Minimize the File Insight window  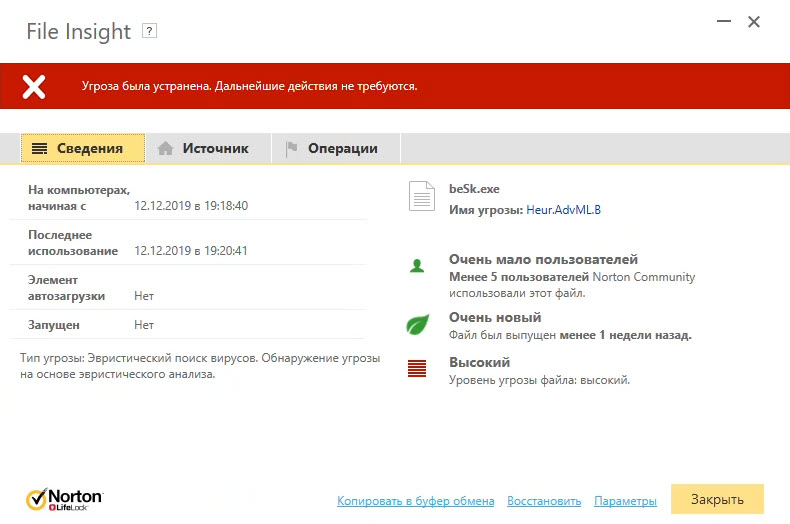(x=724, y=21)
